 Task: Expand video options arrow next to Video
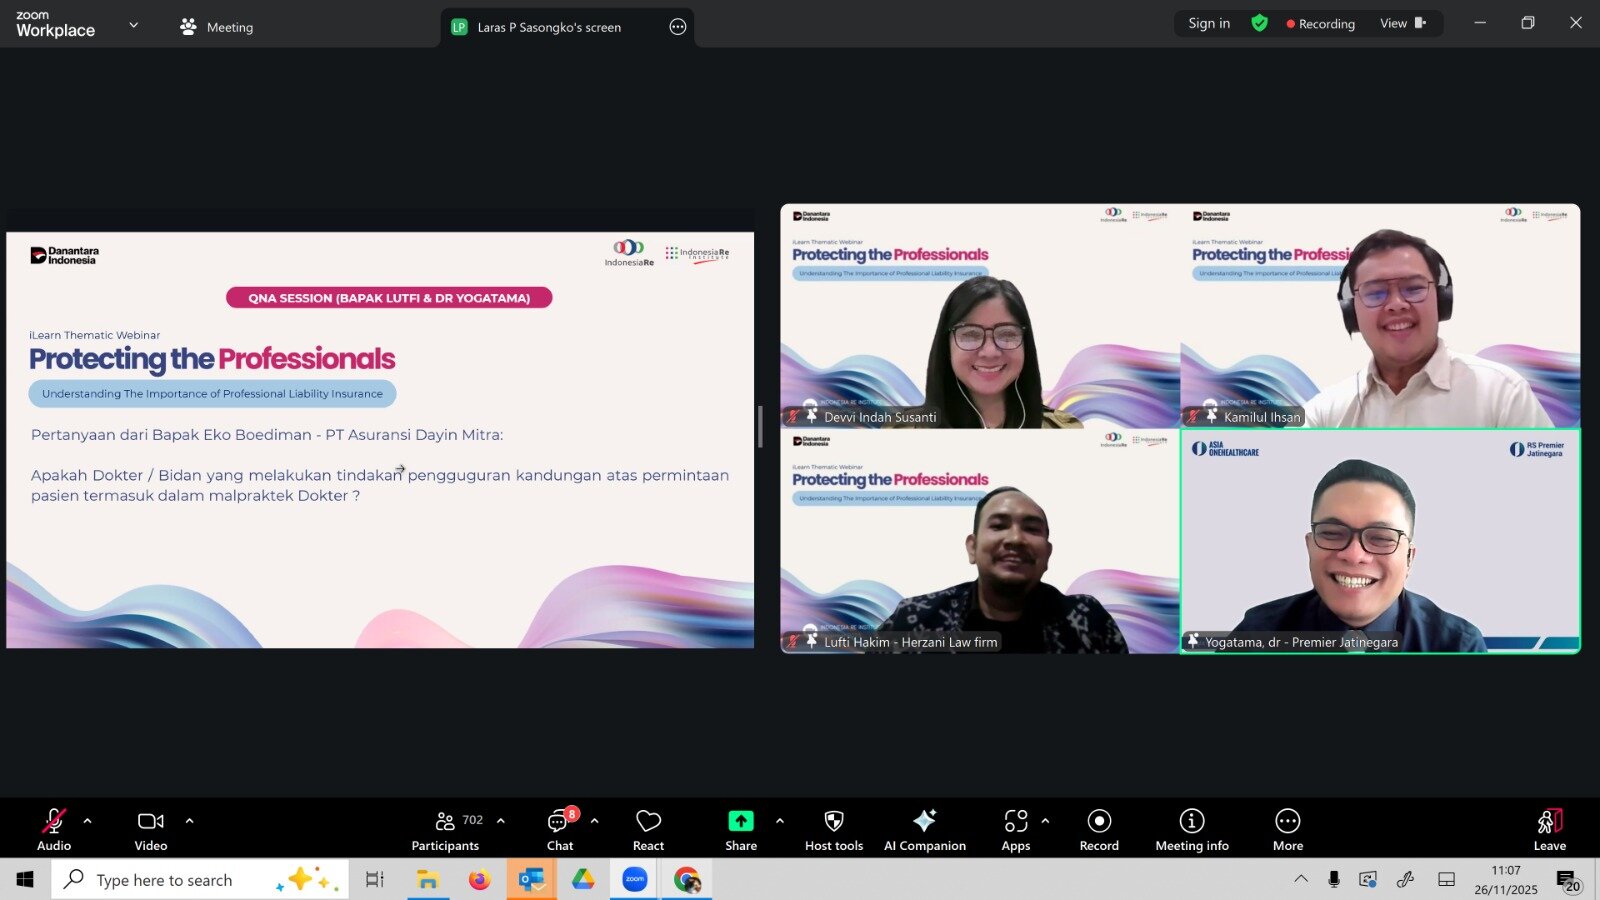tap(189, 821)
